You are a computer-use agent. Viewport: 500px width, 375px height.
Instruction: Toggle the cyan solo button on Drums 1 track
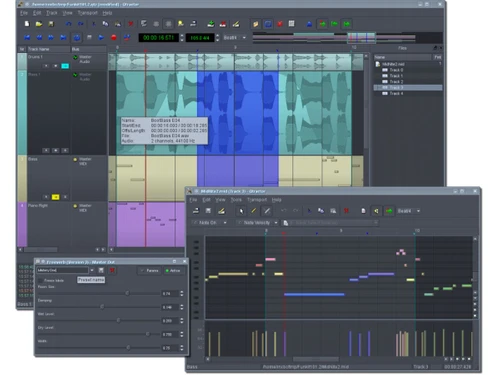[x=65, y=66]
